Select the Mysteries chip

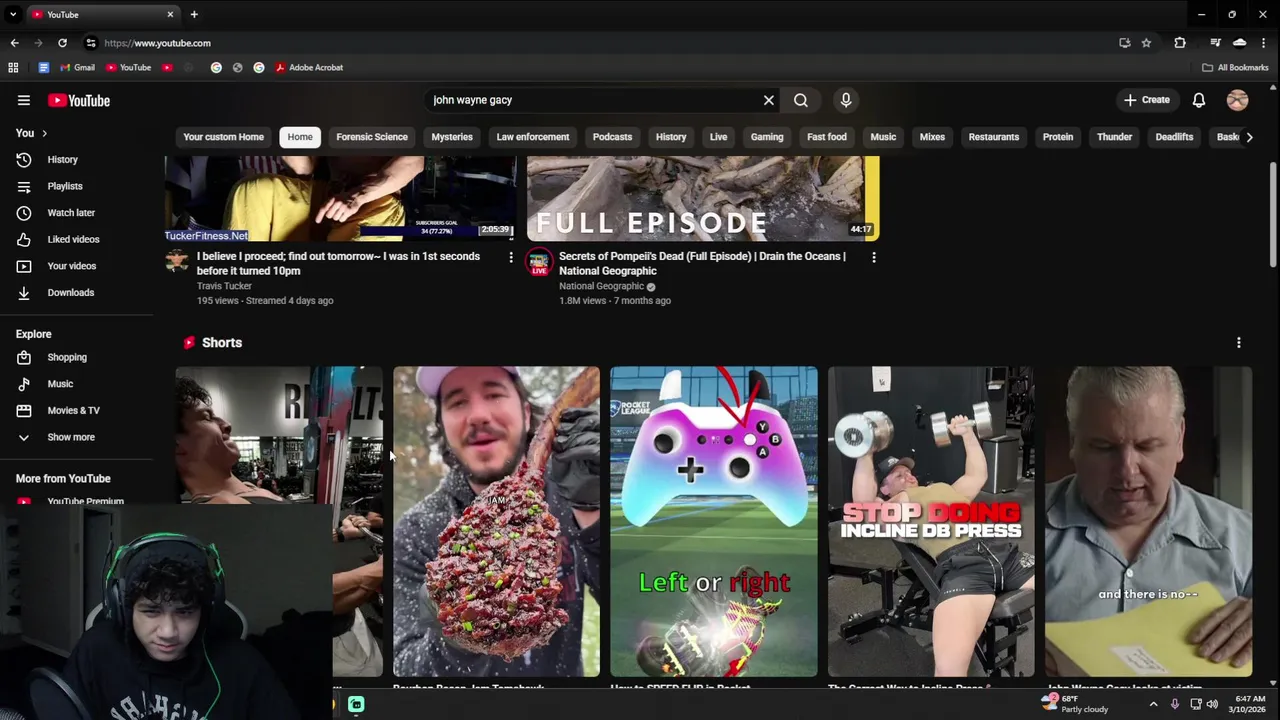[x=452, y=137]
